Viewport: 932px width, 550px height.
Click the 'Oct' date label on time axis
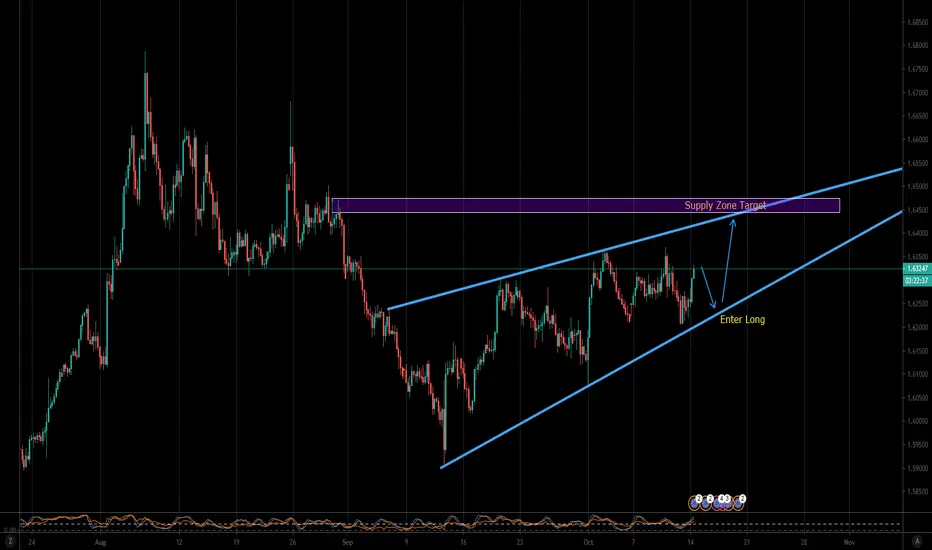pos(588,542)
